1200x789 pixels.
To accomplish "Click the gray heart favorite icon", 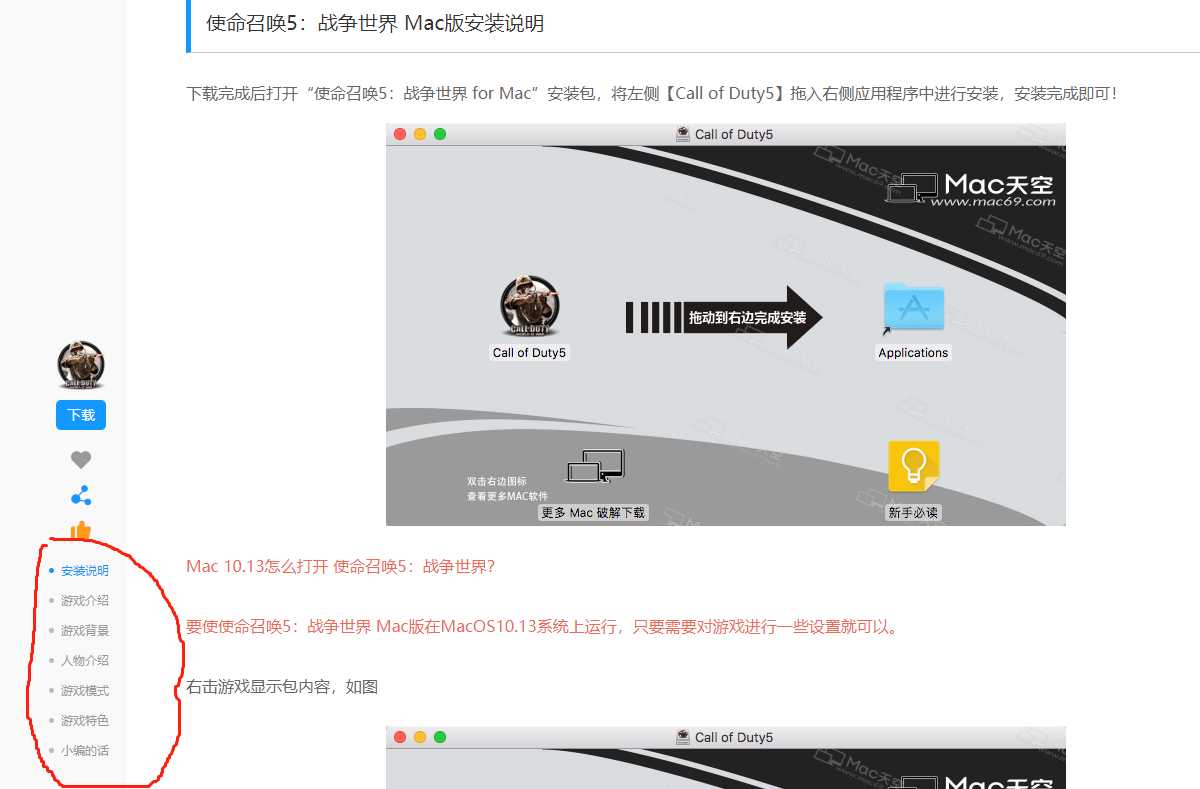I will [x=81, y=460].
